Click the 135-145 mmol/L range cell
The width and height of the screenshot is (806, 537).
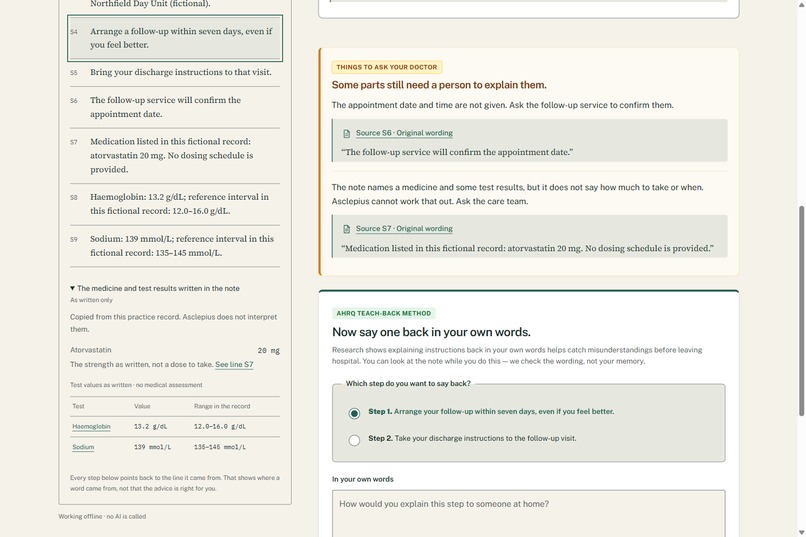click(x=219, y=447)
